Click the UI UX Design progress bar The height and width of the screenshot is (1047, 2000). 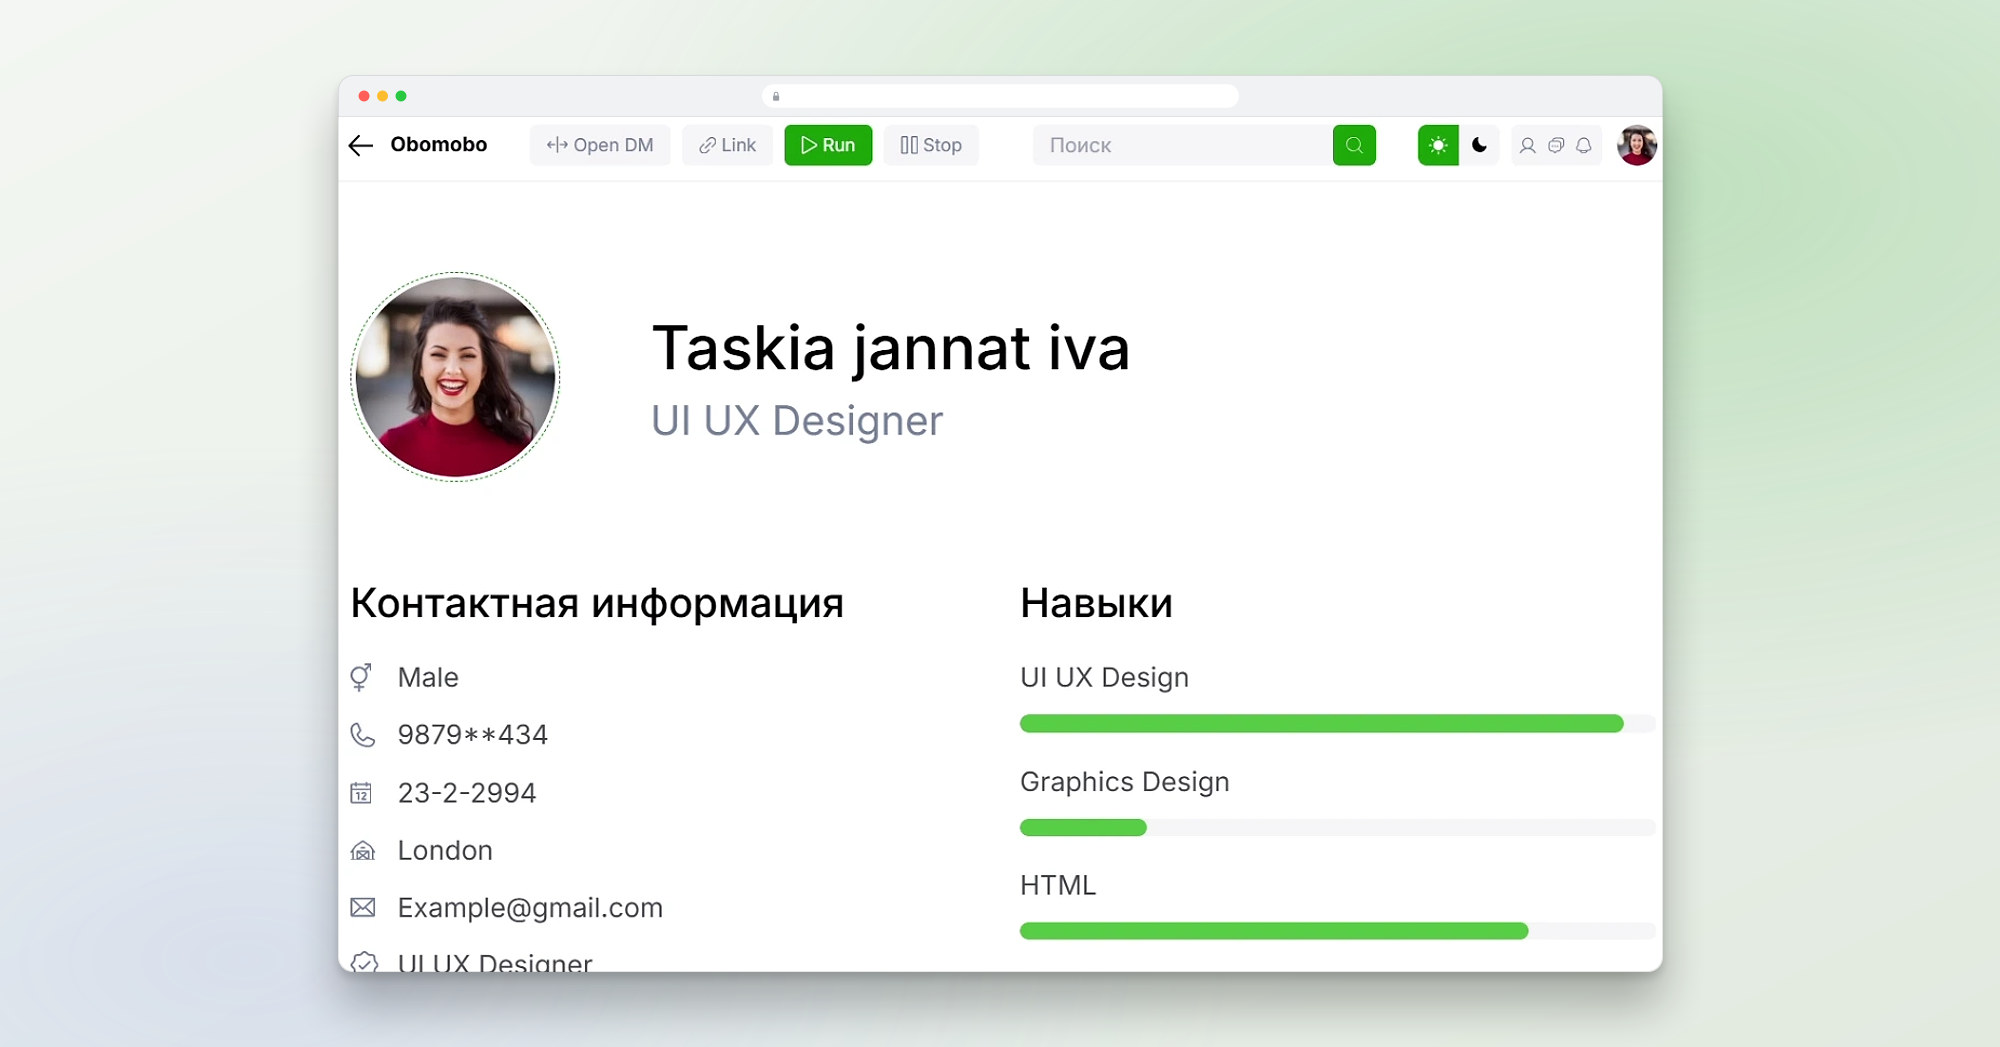click(x=1337, y=724)
